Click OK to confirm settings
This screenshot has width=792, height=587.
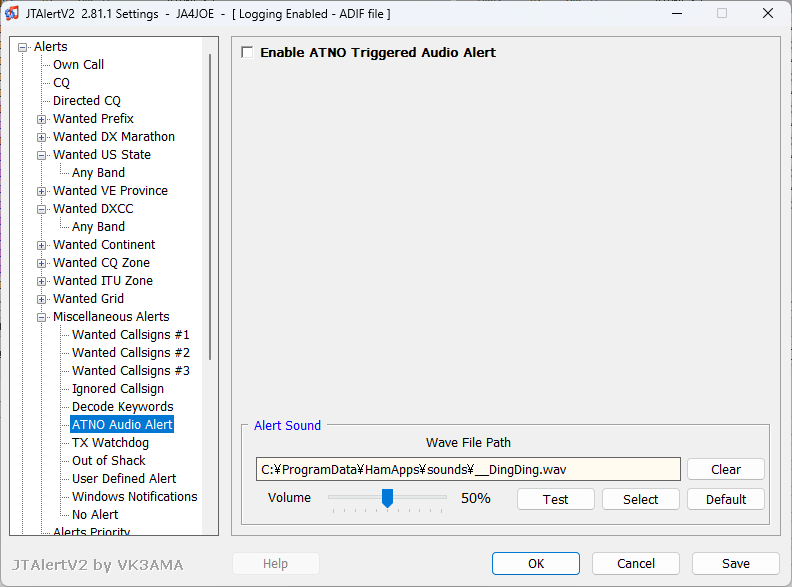[x=536, y=563]
